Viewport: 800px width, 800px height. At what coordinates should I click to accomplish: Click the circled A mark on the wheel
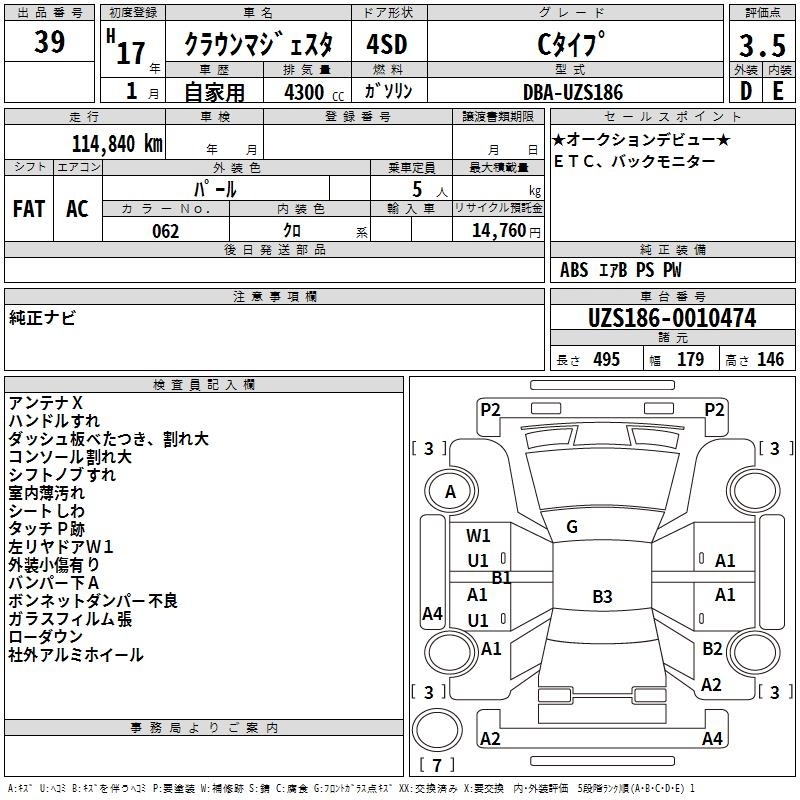(x=450, y=491)
